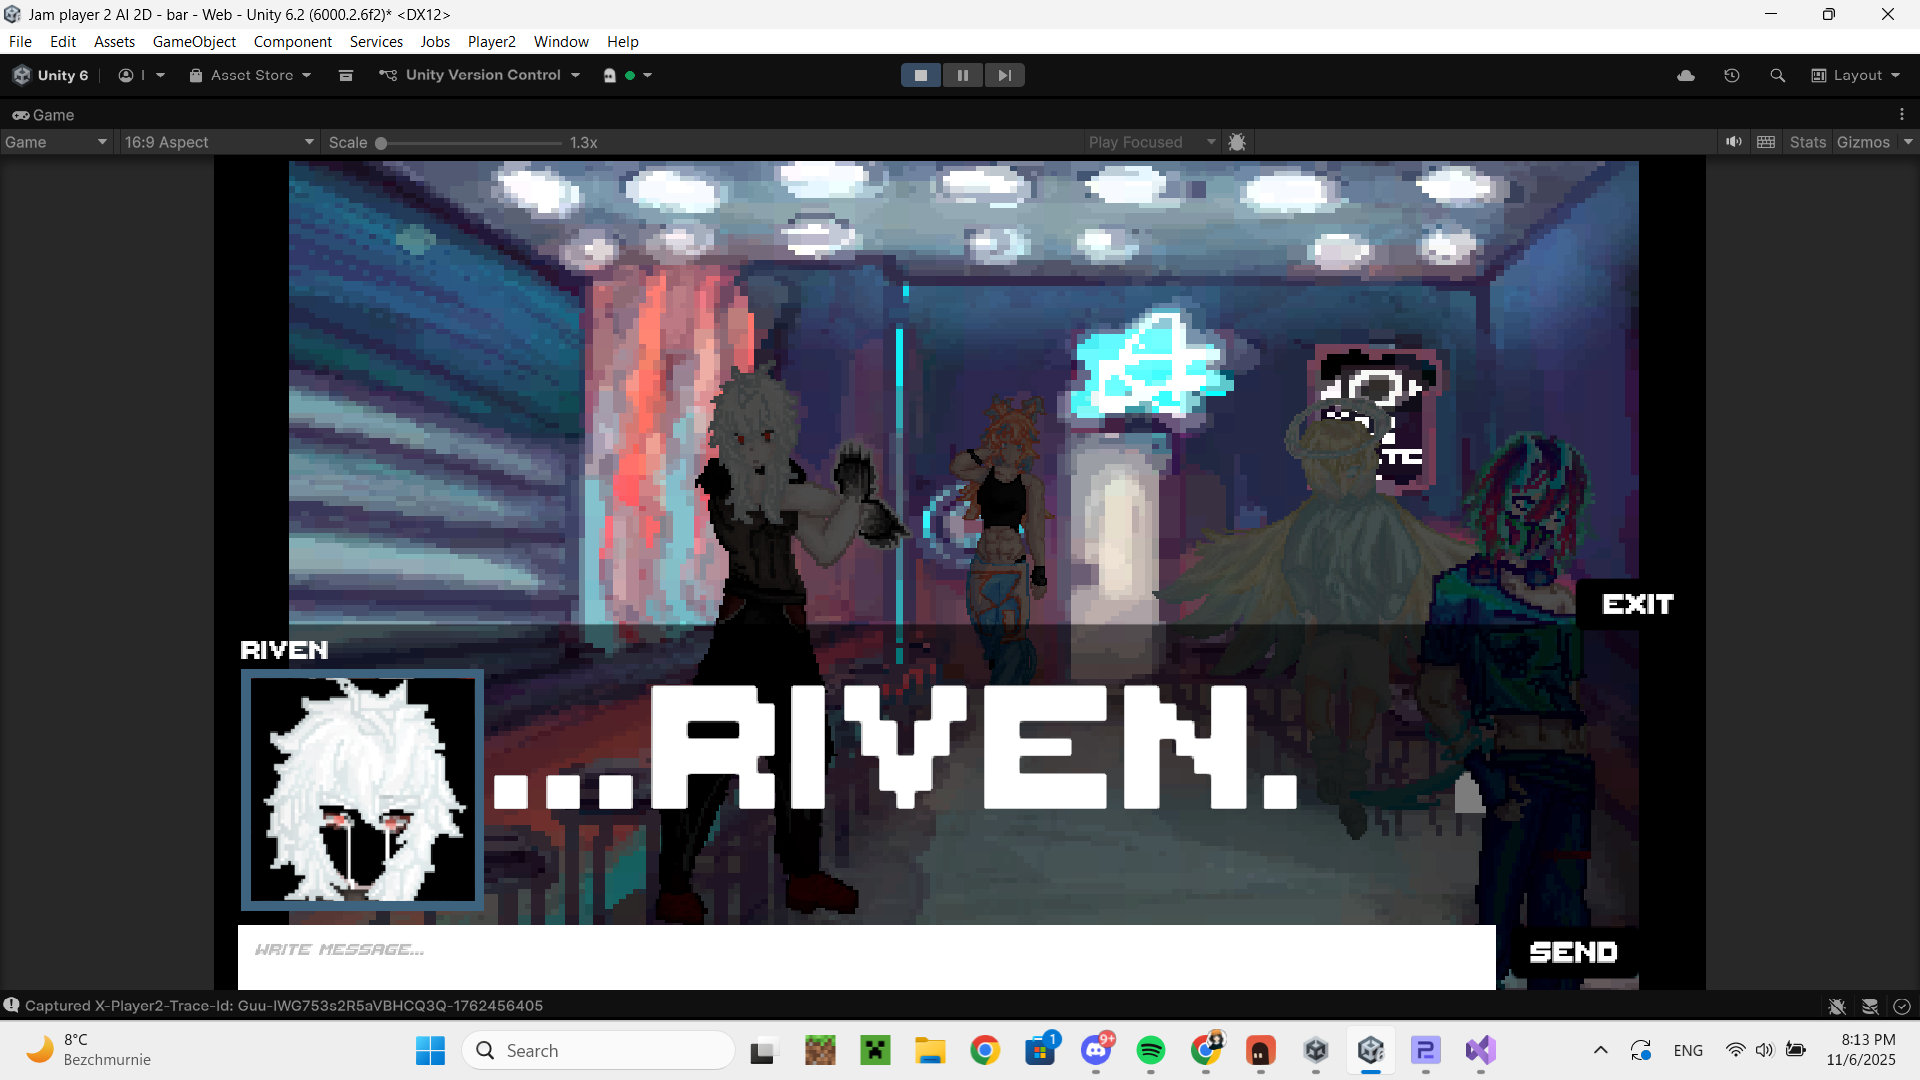Open the GameObject menu

click(194, 42)
